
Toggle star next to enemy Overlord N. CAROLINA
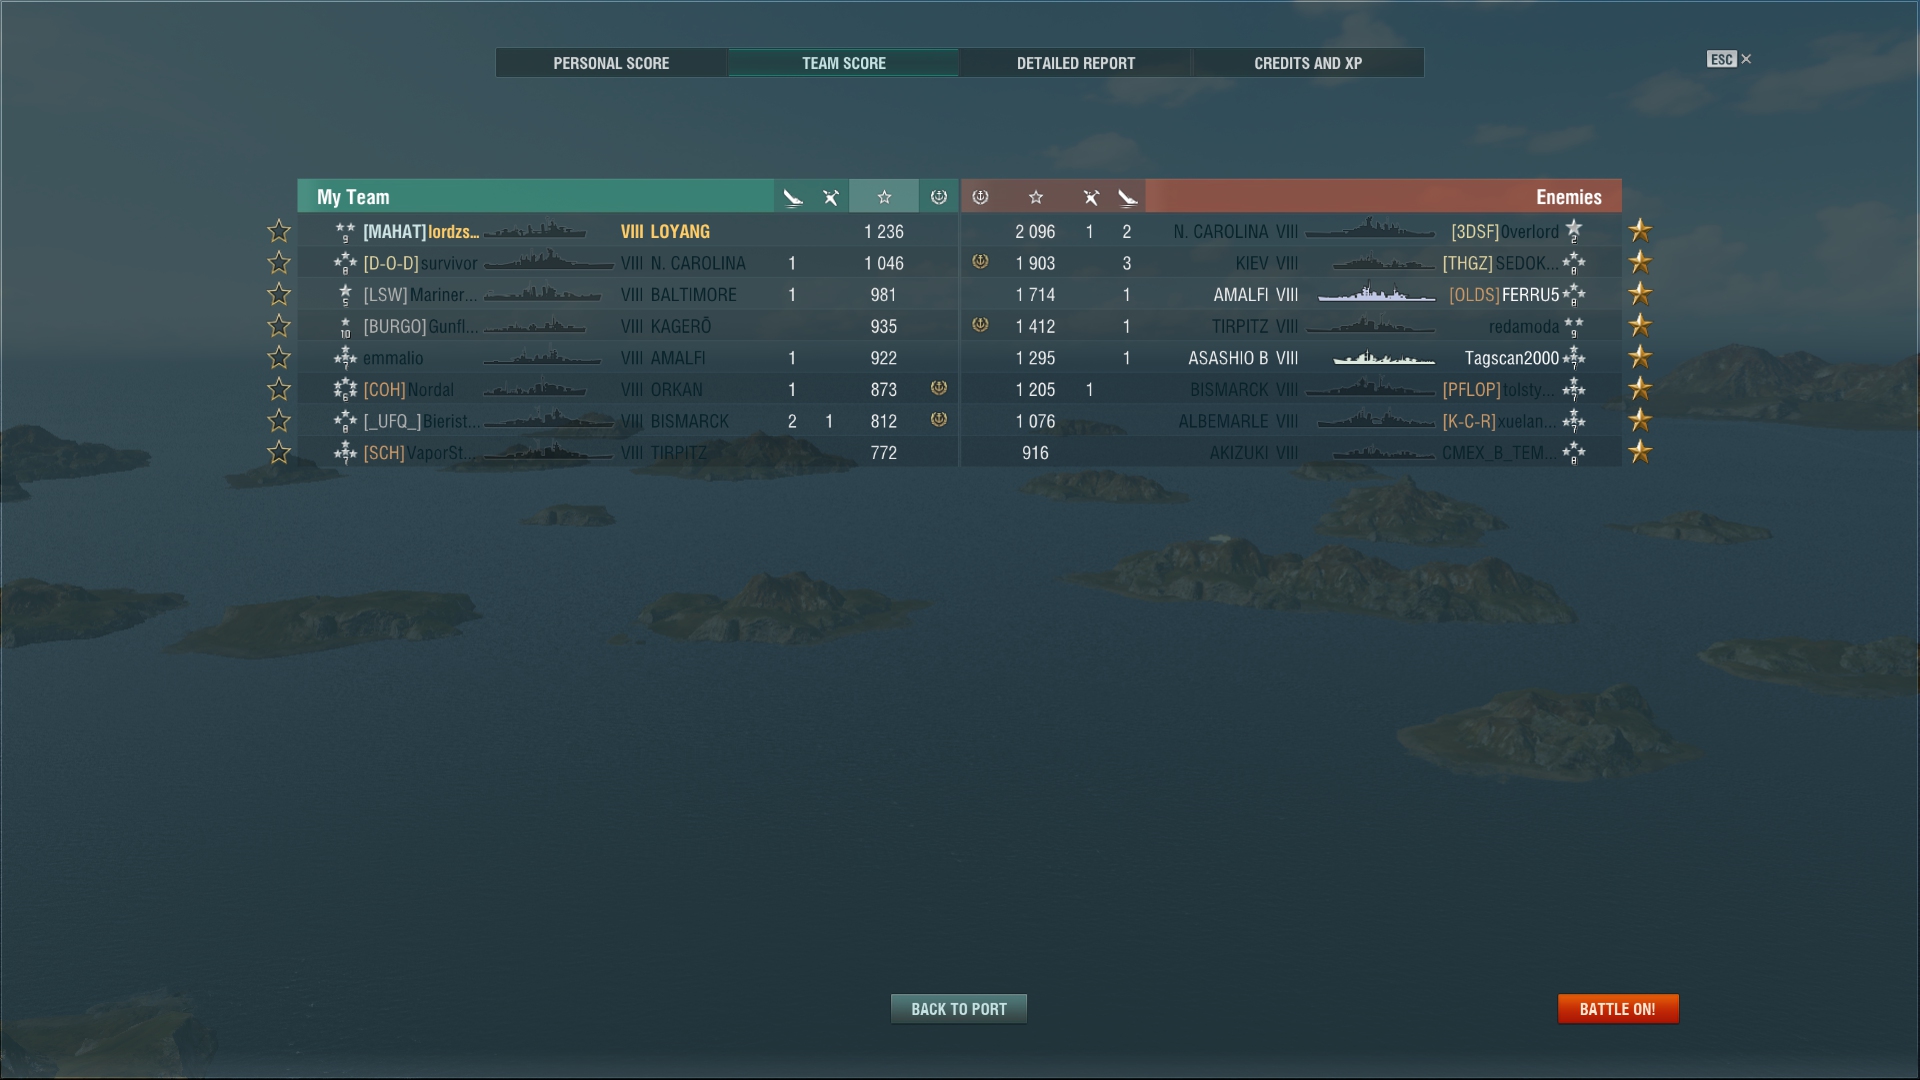(x=1640, y=231)
